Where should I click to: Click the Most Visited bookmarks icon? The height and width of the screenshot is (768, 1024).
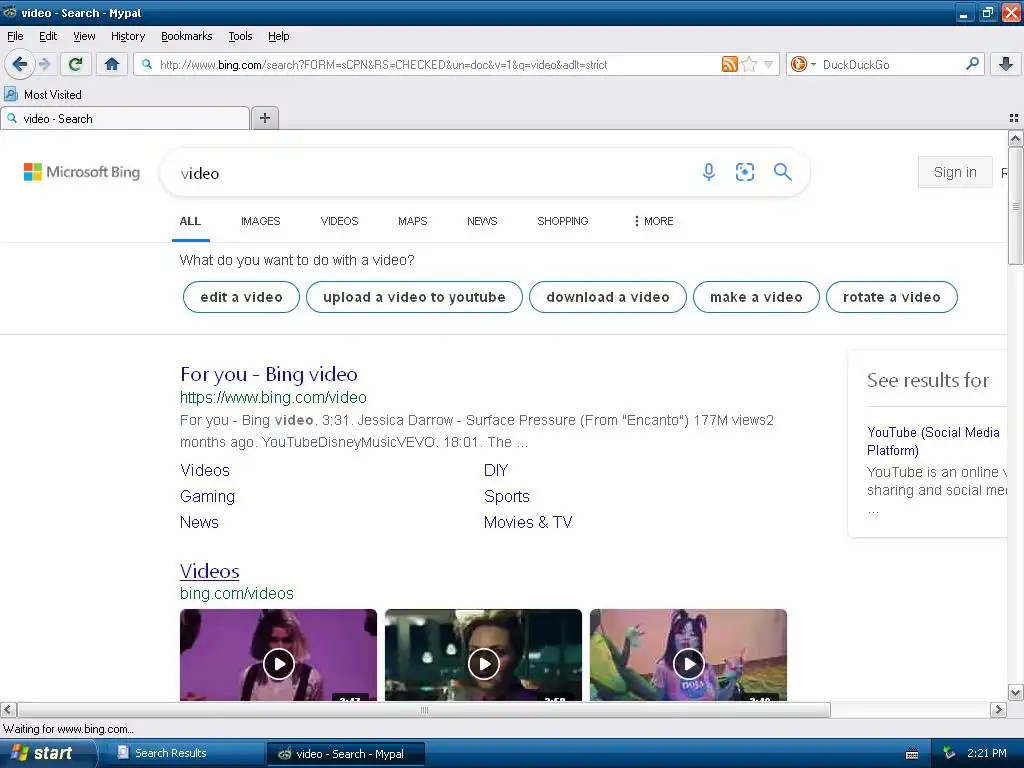[x=11, y=94]
